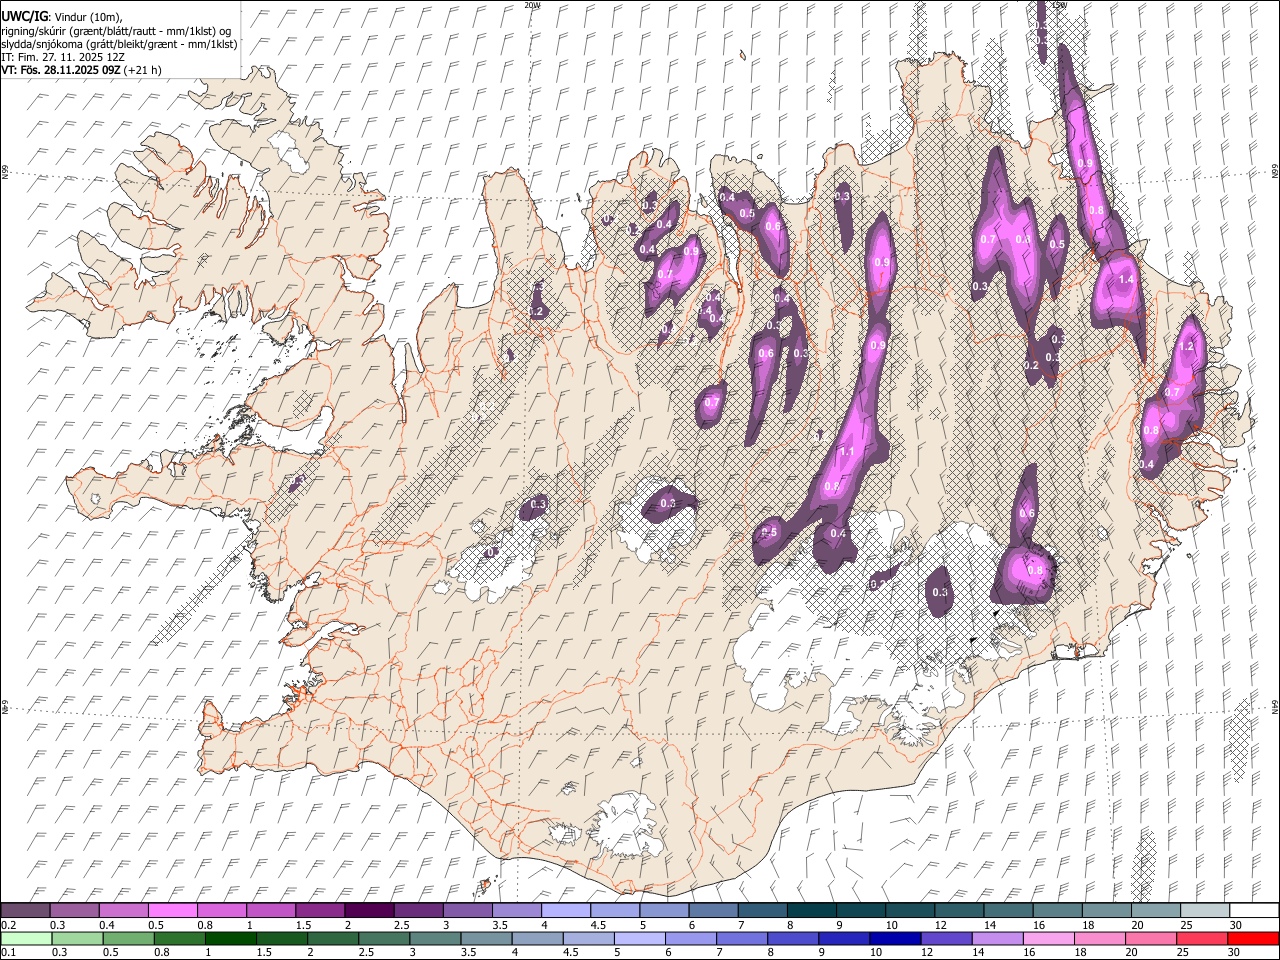Click the 'rigning/skúrir' legend description line
The height and width of the screenshot is (960, 1280).
116,31
